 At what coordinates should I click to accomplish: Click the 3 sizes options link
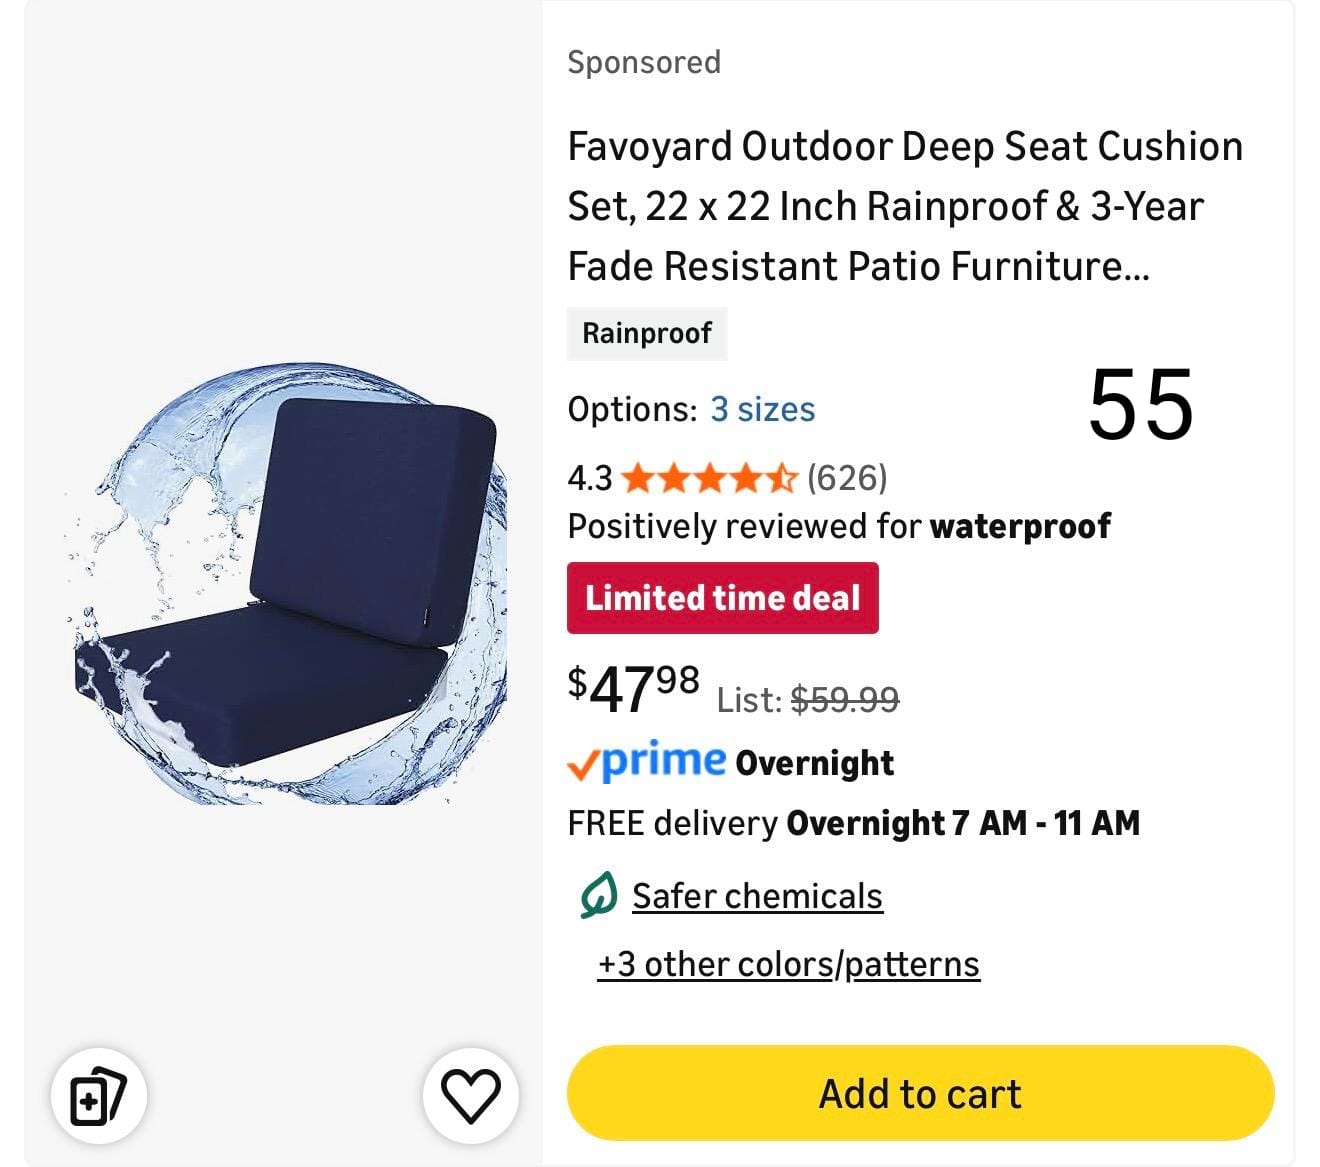click(762, 409)
